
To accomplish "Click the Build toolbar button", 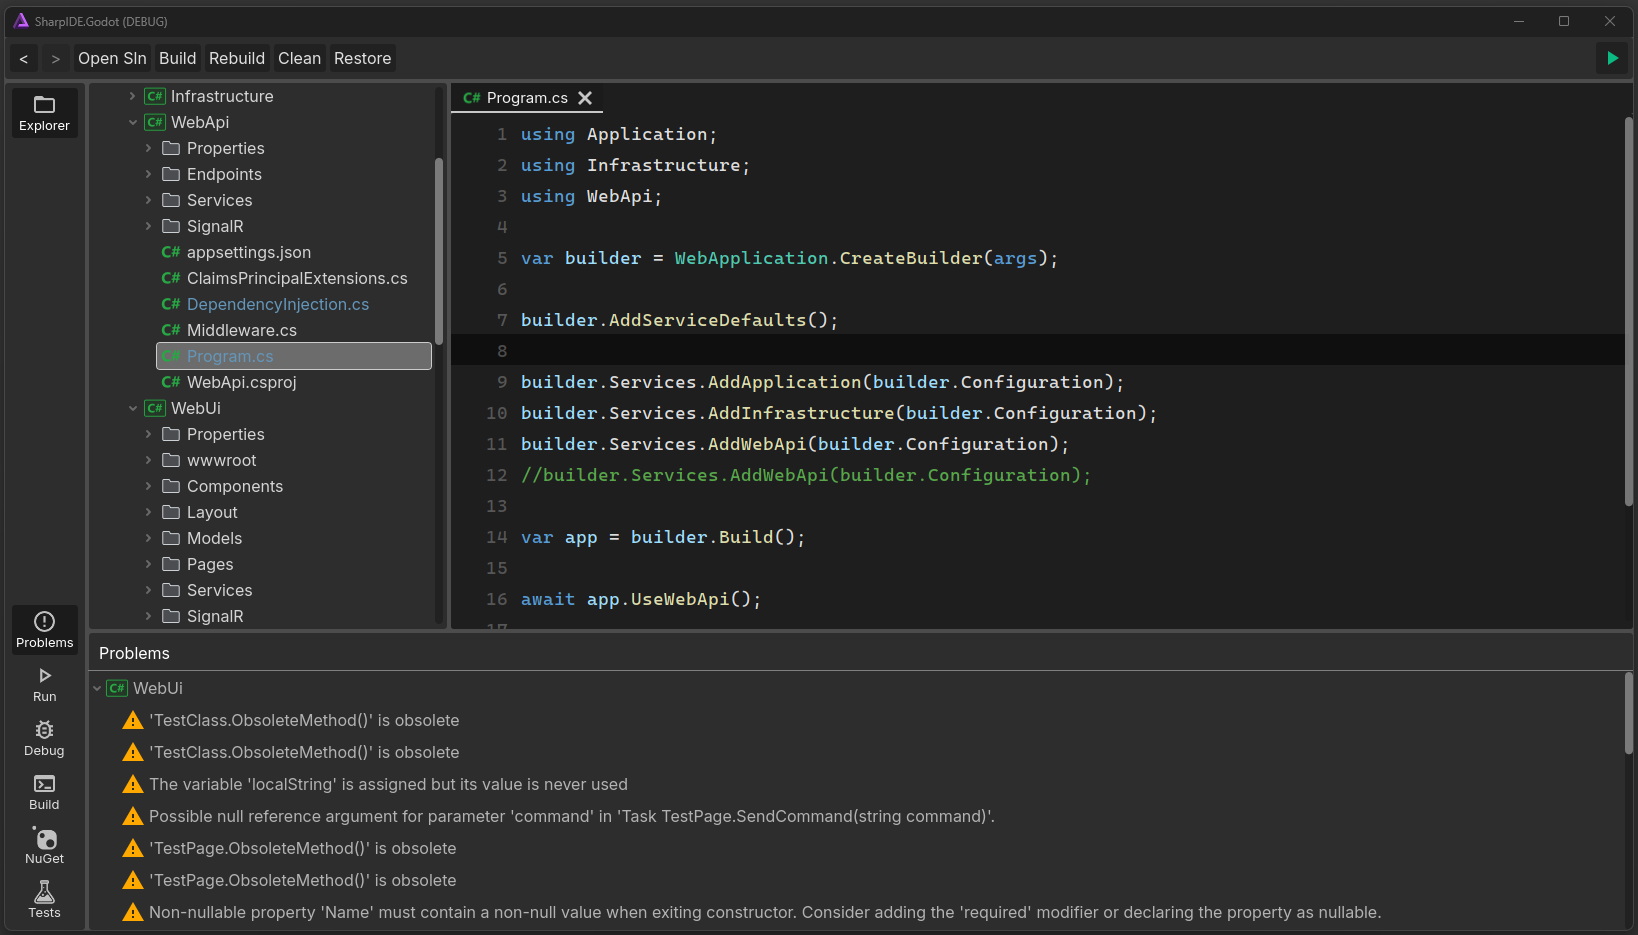I will 177,59.
